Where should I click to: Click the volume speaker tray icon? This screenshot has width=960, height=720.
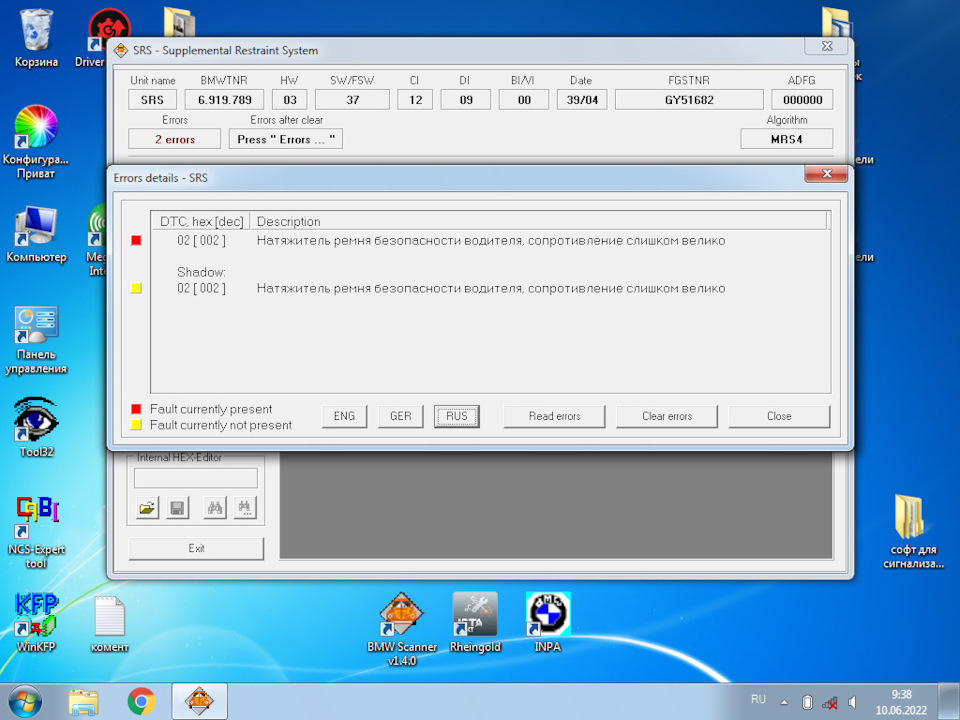tap(853, 702)
